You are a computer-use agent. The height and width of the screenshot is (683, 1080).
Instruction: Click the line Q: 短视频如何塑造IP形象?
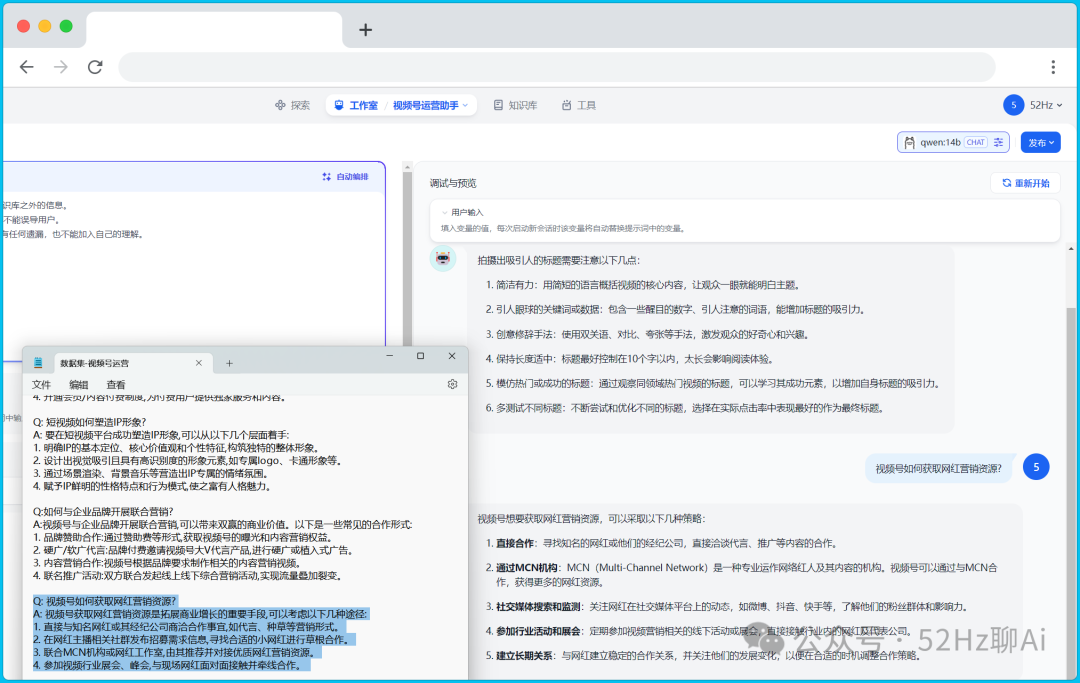(x=90, y=422)
